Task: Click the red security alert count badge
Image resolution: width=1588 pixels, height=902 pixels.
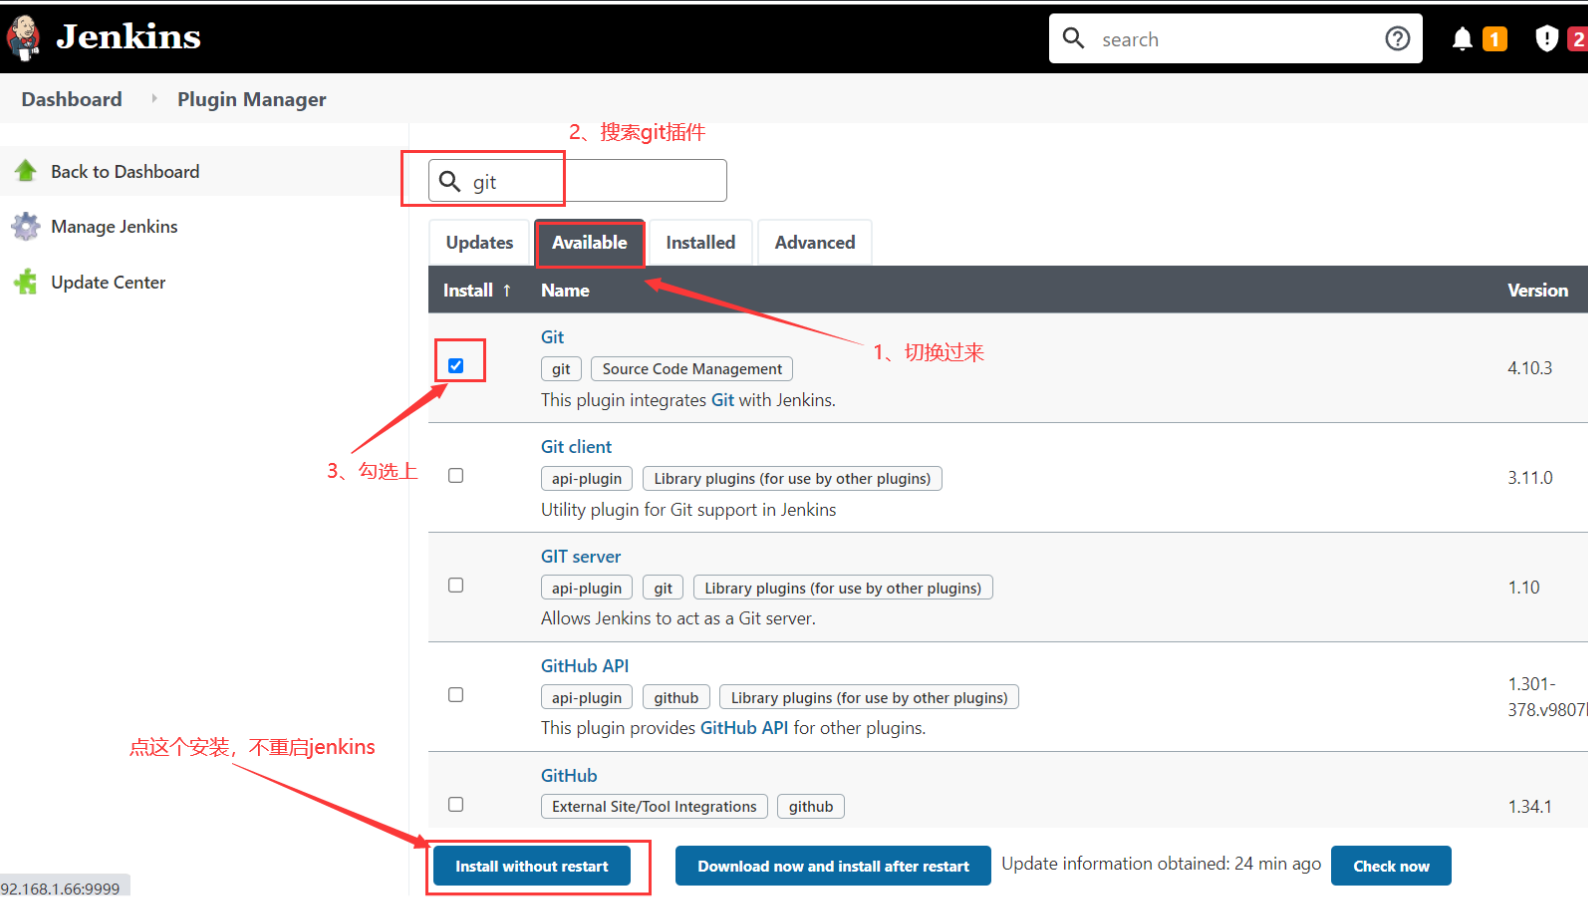Action: point(1578,39)
